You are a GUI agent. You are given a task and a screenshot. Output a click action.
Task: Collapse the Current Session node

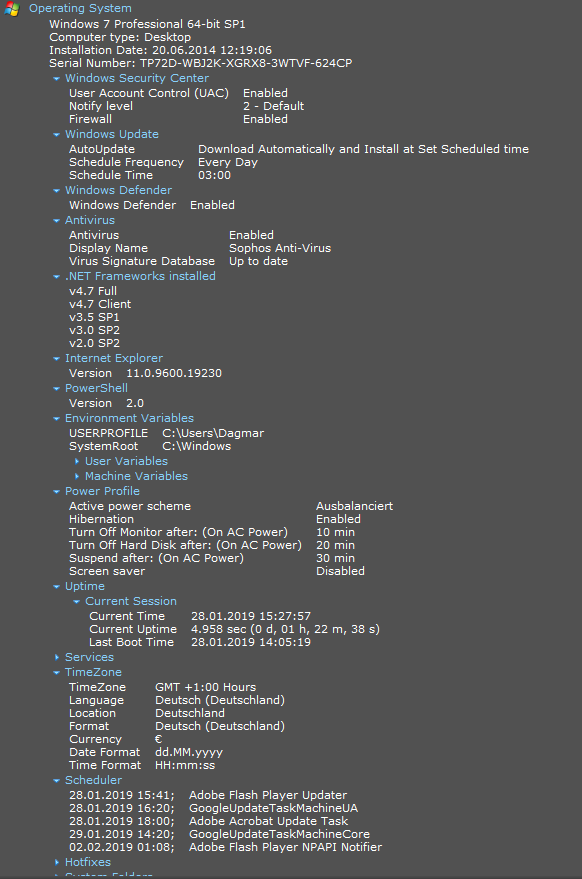pyautogui.click(x=76, y=602)
